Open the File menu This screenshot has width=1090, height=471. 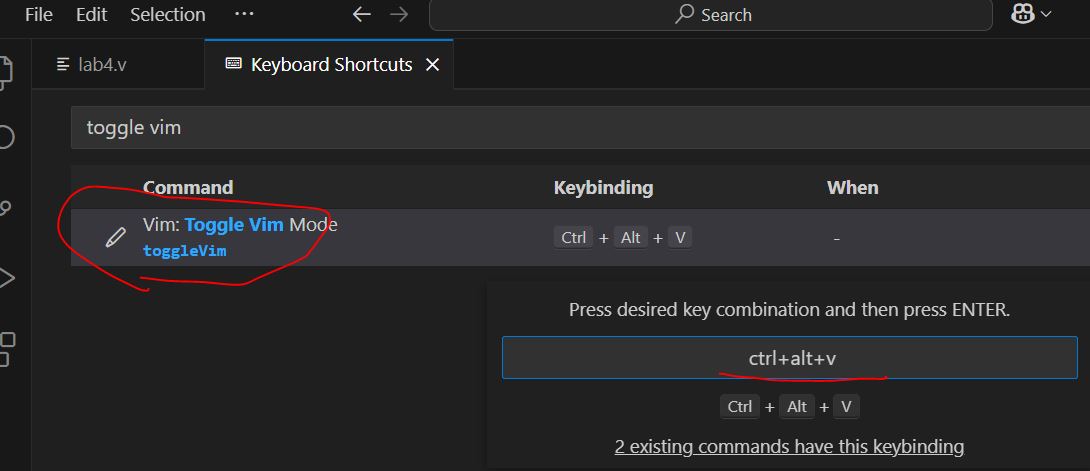pyautogui.click(x=39, y=14)
